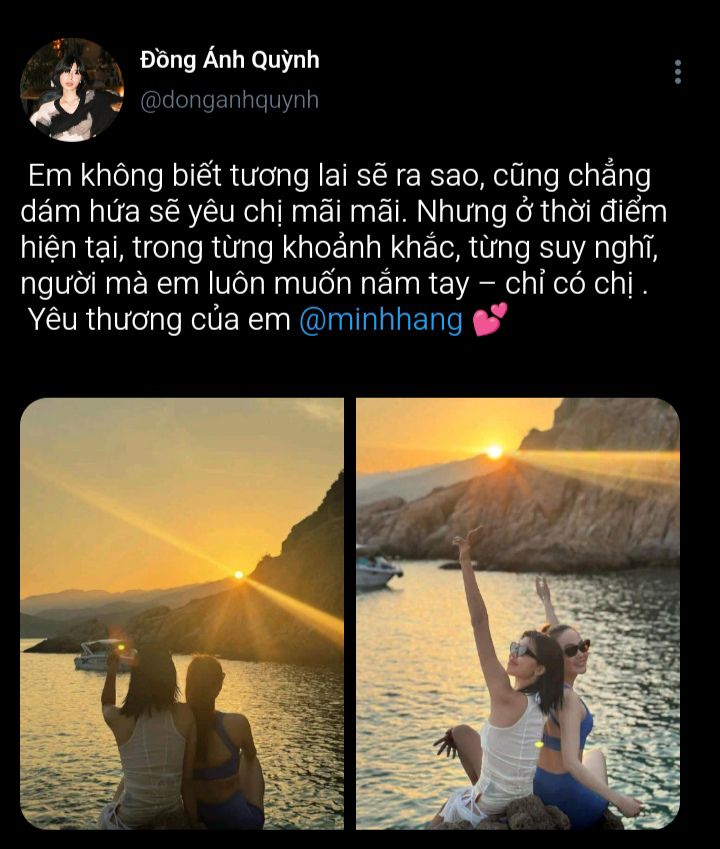Click the setting sun in the left photo
The image size is (720, 849).
238,574
